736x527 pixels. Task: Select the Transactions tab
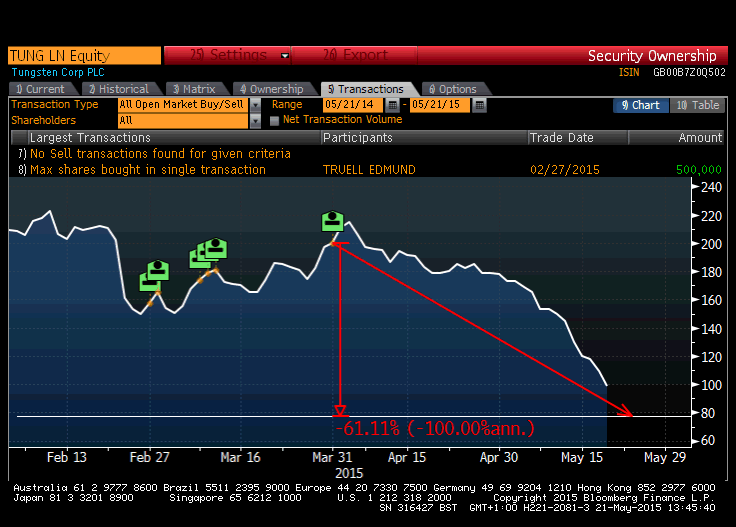367,89
